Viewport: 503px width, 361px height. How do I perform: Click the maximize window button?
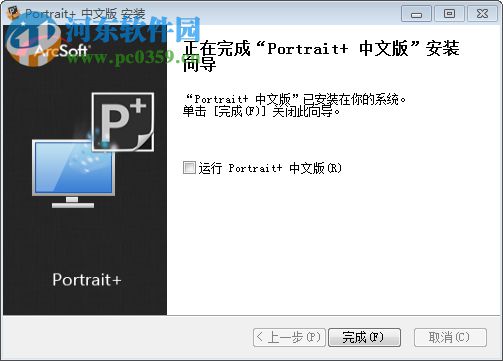coord(449,14)
